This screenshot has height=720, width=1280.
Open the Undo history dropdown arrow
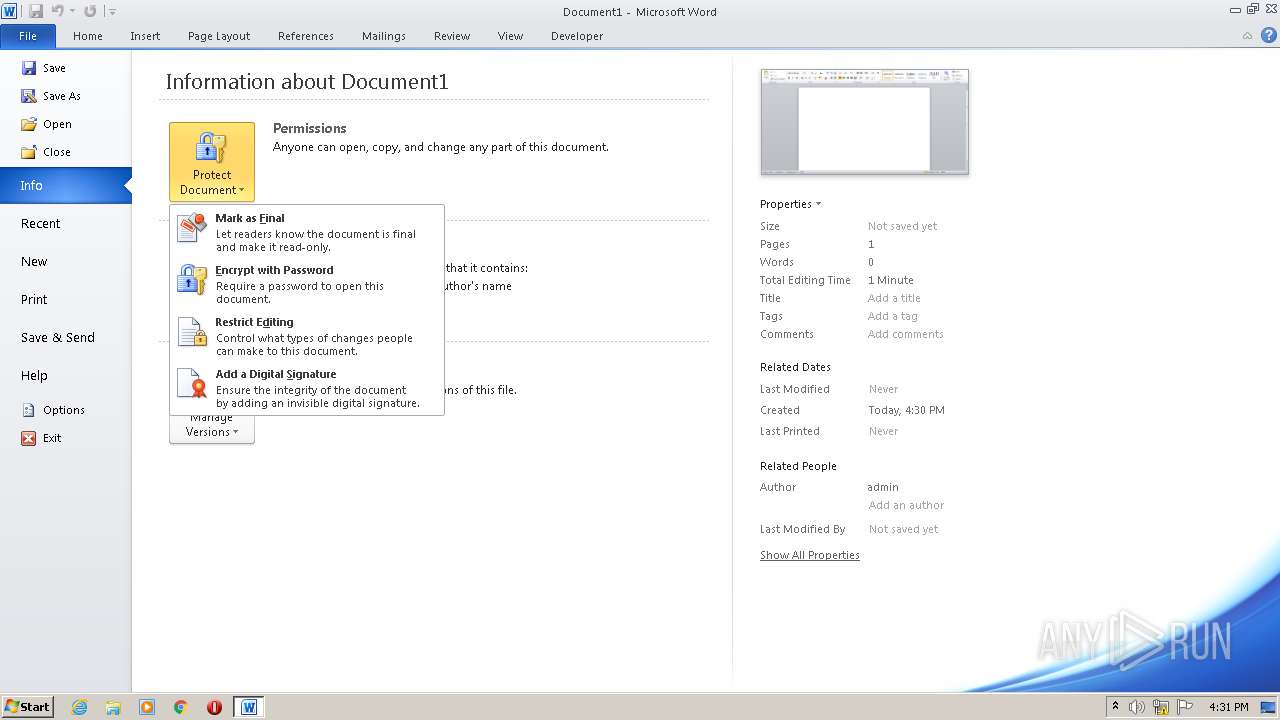[x=72, y=12]
